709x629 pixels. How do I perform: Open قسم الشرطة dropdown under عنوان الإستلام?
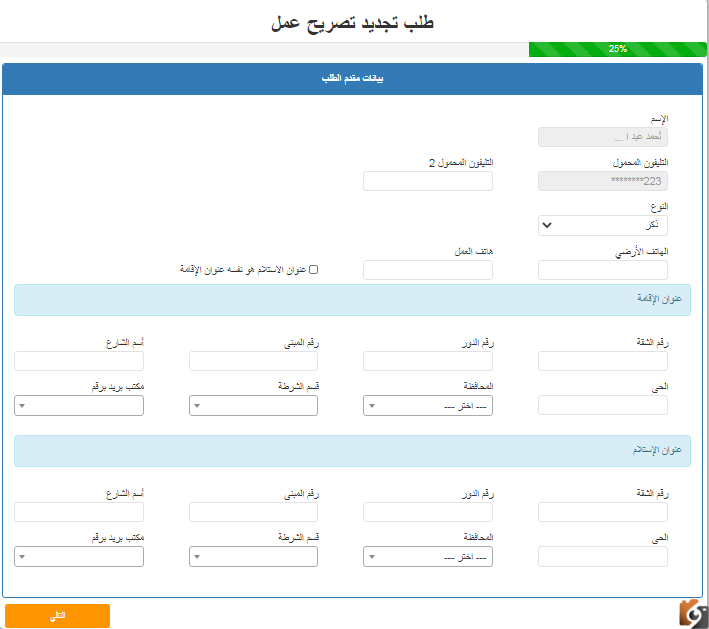tap(253, 557)
